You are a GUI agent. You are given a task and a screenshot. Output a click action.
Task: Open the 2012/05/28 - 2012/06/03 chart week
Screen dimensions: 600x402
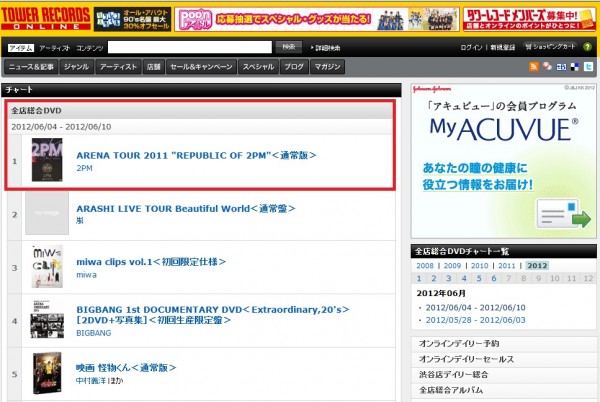pos(476,320)
